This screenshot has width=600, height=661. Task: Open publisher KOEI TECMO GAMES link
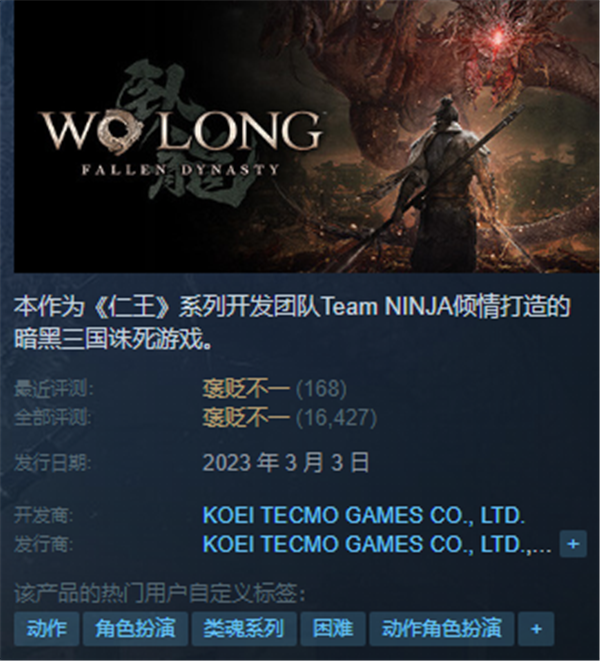click(377, 544)
